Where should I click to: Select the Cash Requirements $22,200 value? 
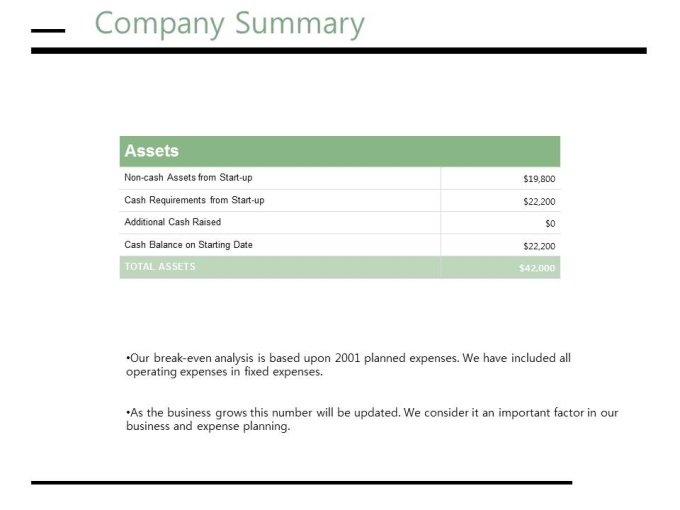539,201
